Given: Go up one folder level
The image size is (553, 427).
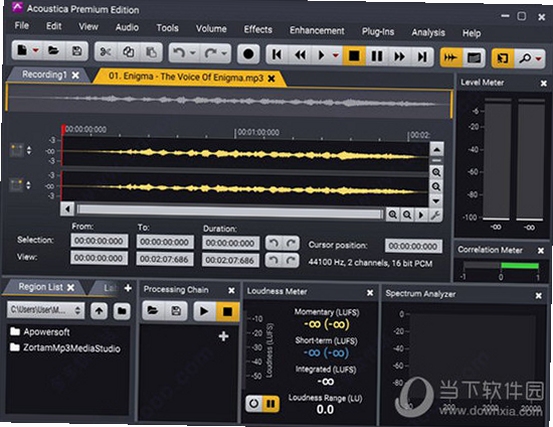Looking at the screenshot, I should coord(99,311).
